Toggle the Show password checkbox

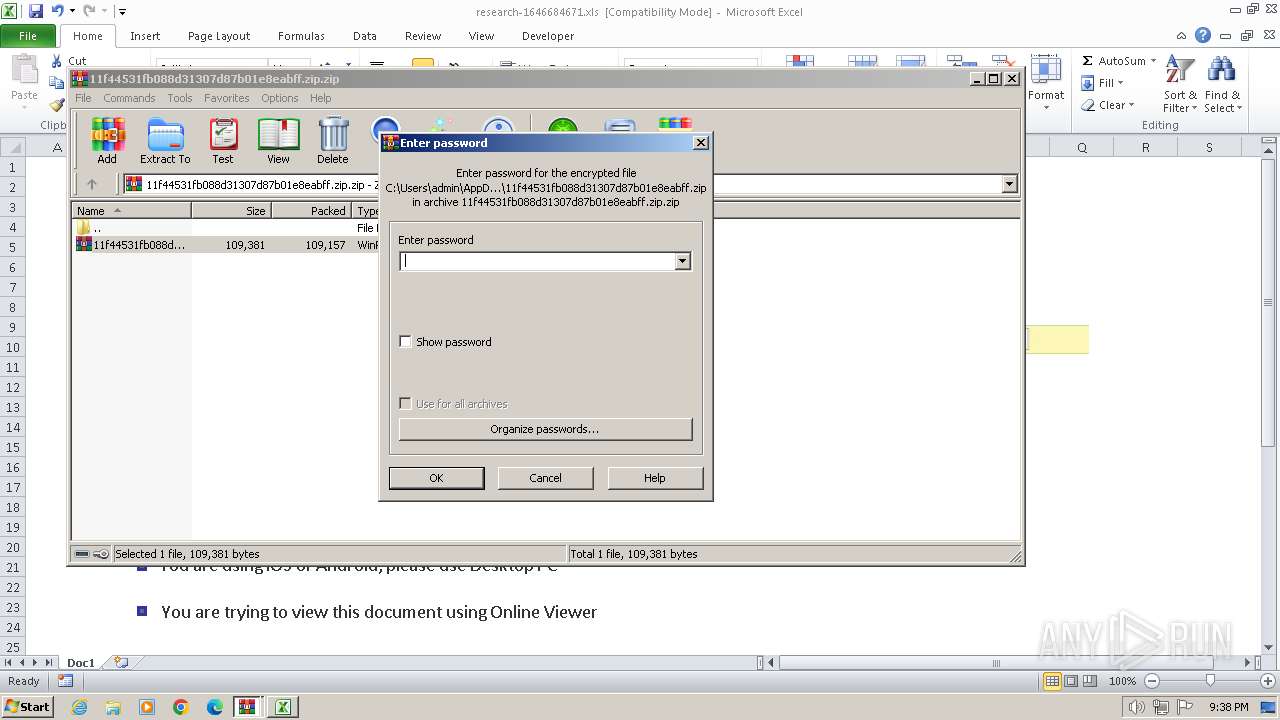[405, 342]
